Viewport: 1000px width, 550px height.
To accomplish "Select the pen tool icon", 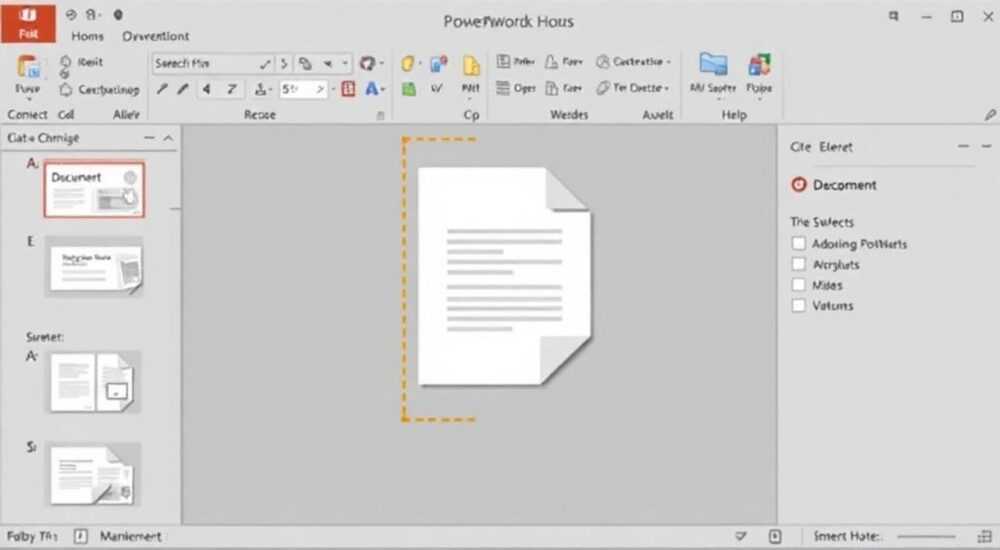I will [x=162, y=89].
